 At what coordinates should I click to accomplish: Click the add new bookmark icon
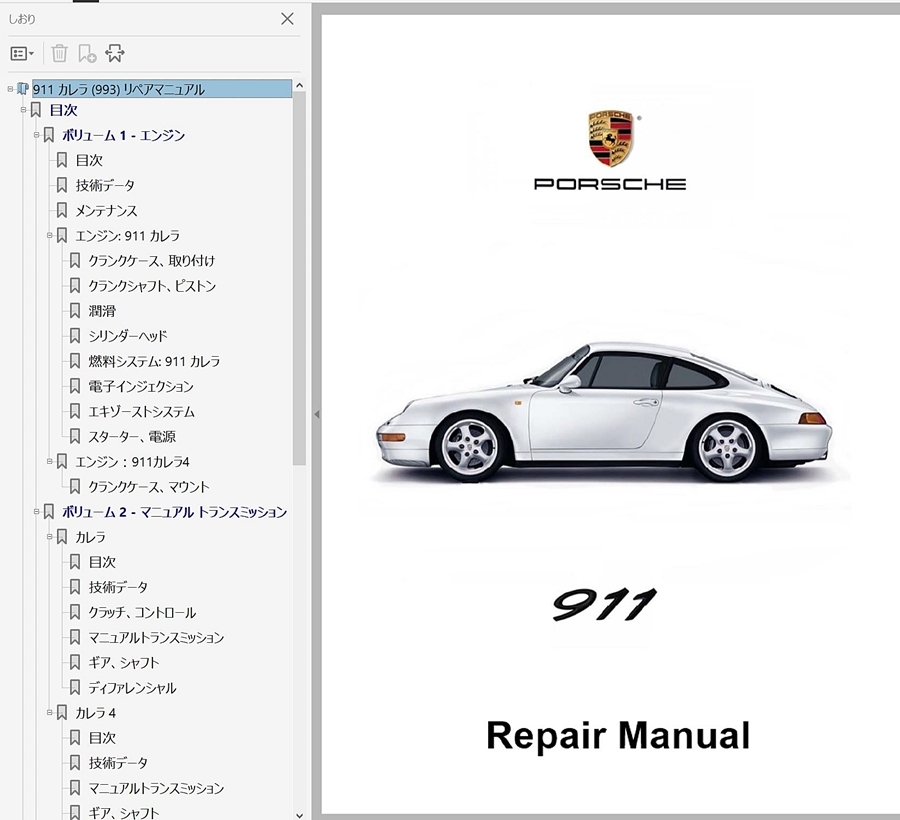(x=87, y=54)
